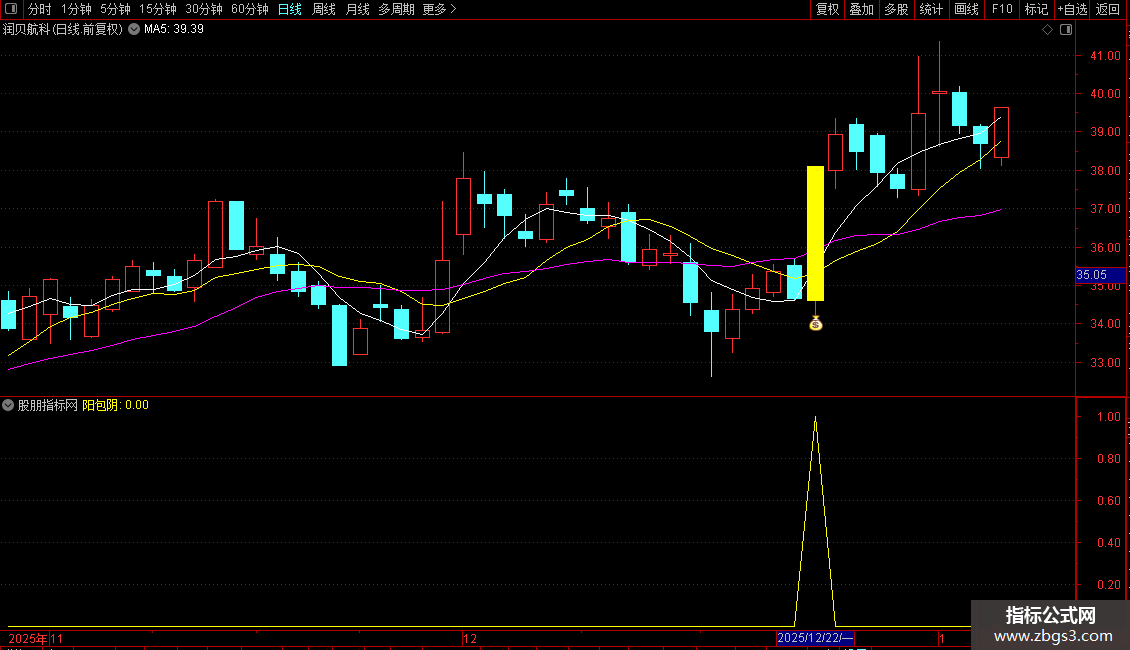This screenshot has height=650, width=1130.
Task: Click the 返回 back button
Action: (x=1108, y=9)
